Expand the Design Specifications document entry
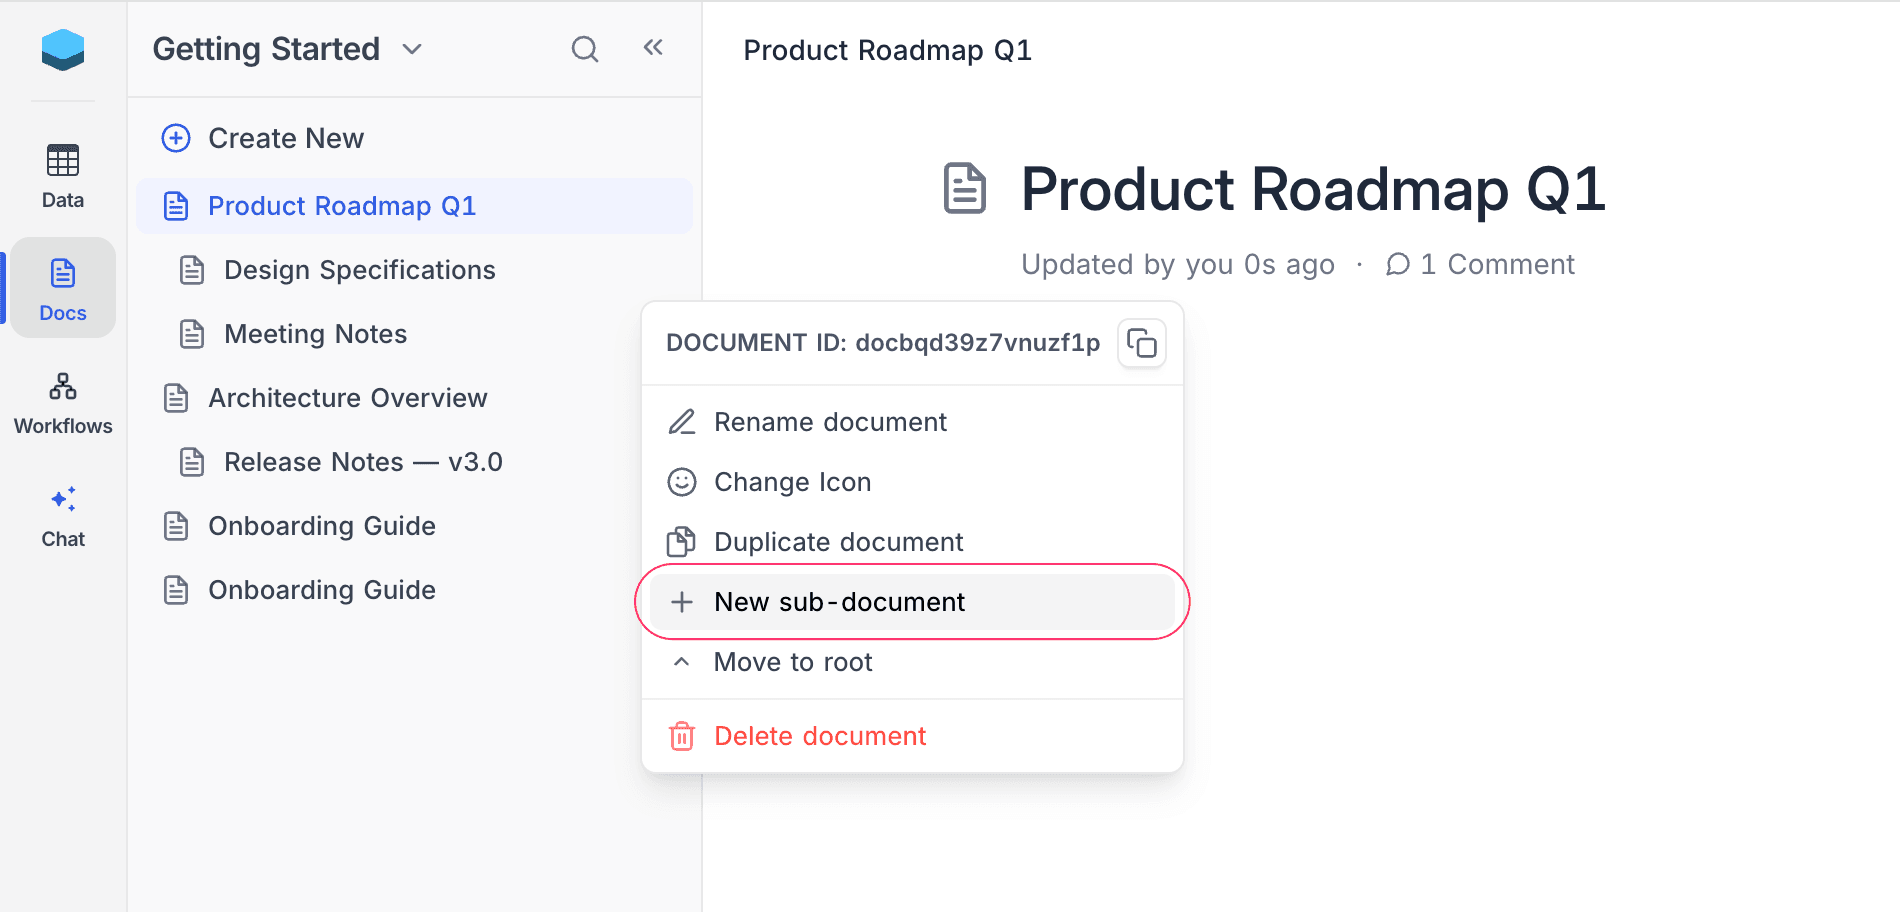 click(x=359, y=269)
